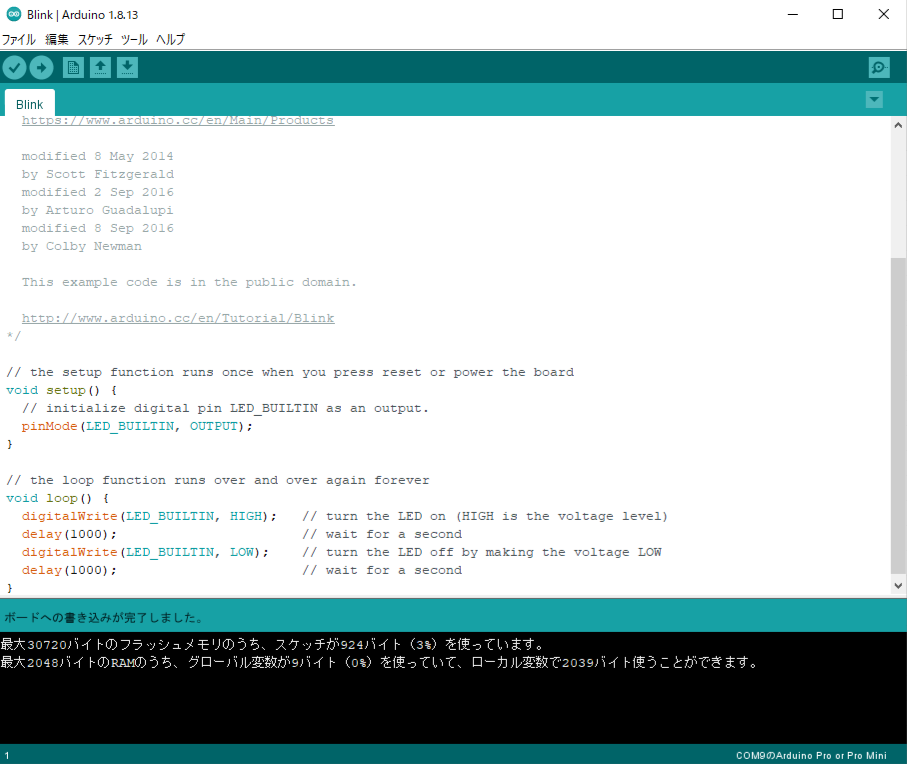Click the editor scrollbar up arrow

coord(898,125)
